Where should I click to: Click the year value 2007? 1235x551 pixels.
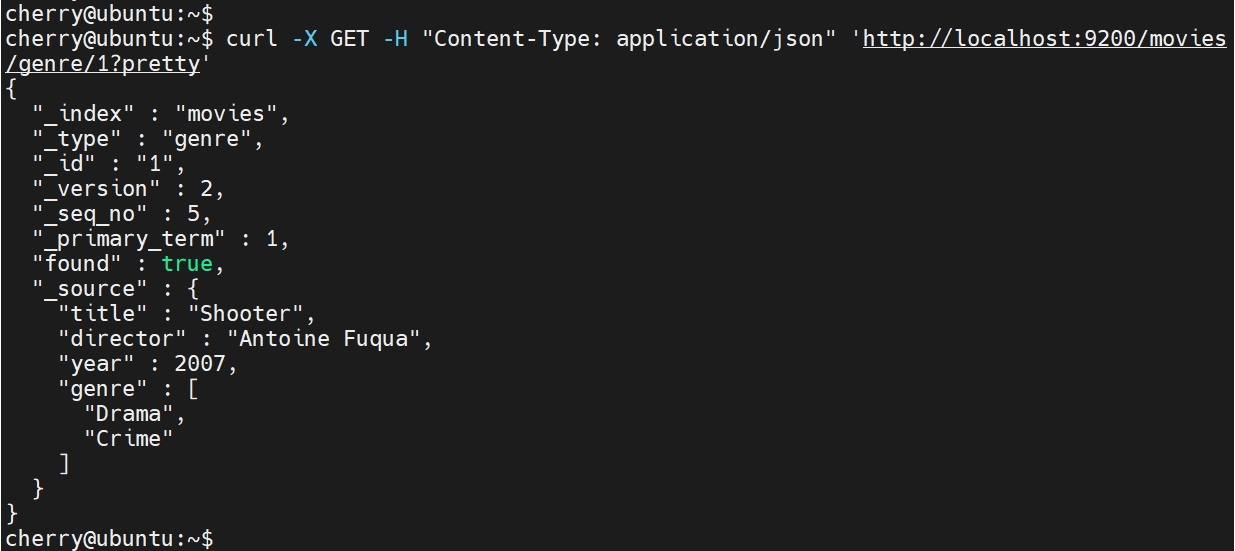200,364
